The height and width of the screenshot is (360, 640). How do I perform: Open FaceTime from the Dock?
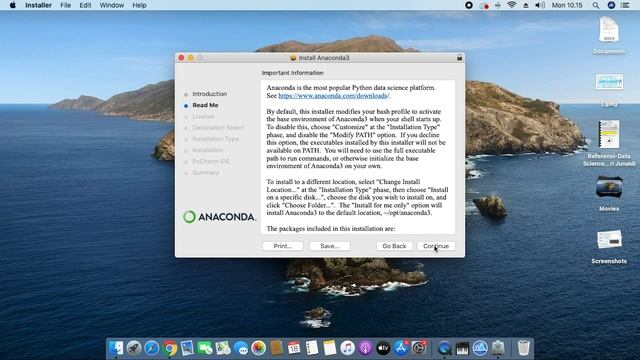[205, 348]
